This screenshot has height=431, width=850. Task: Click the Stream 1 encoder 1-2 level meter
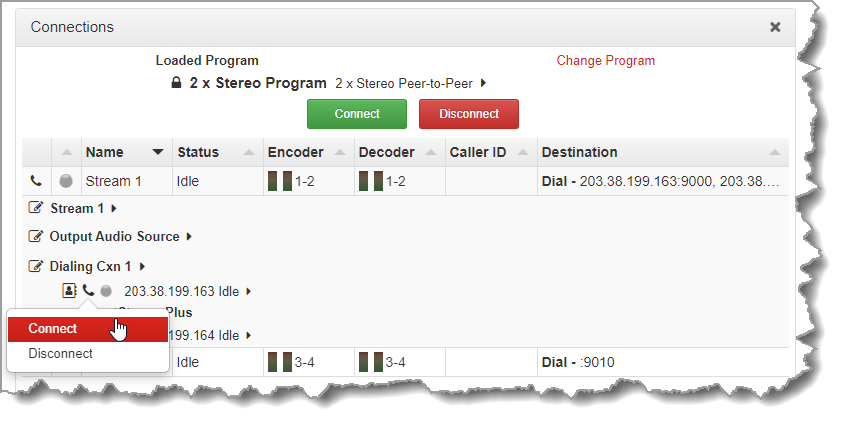click(279, 181)
